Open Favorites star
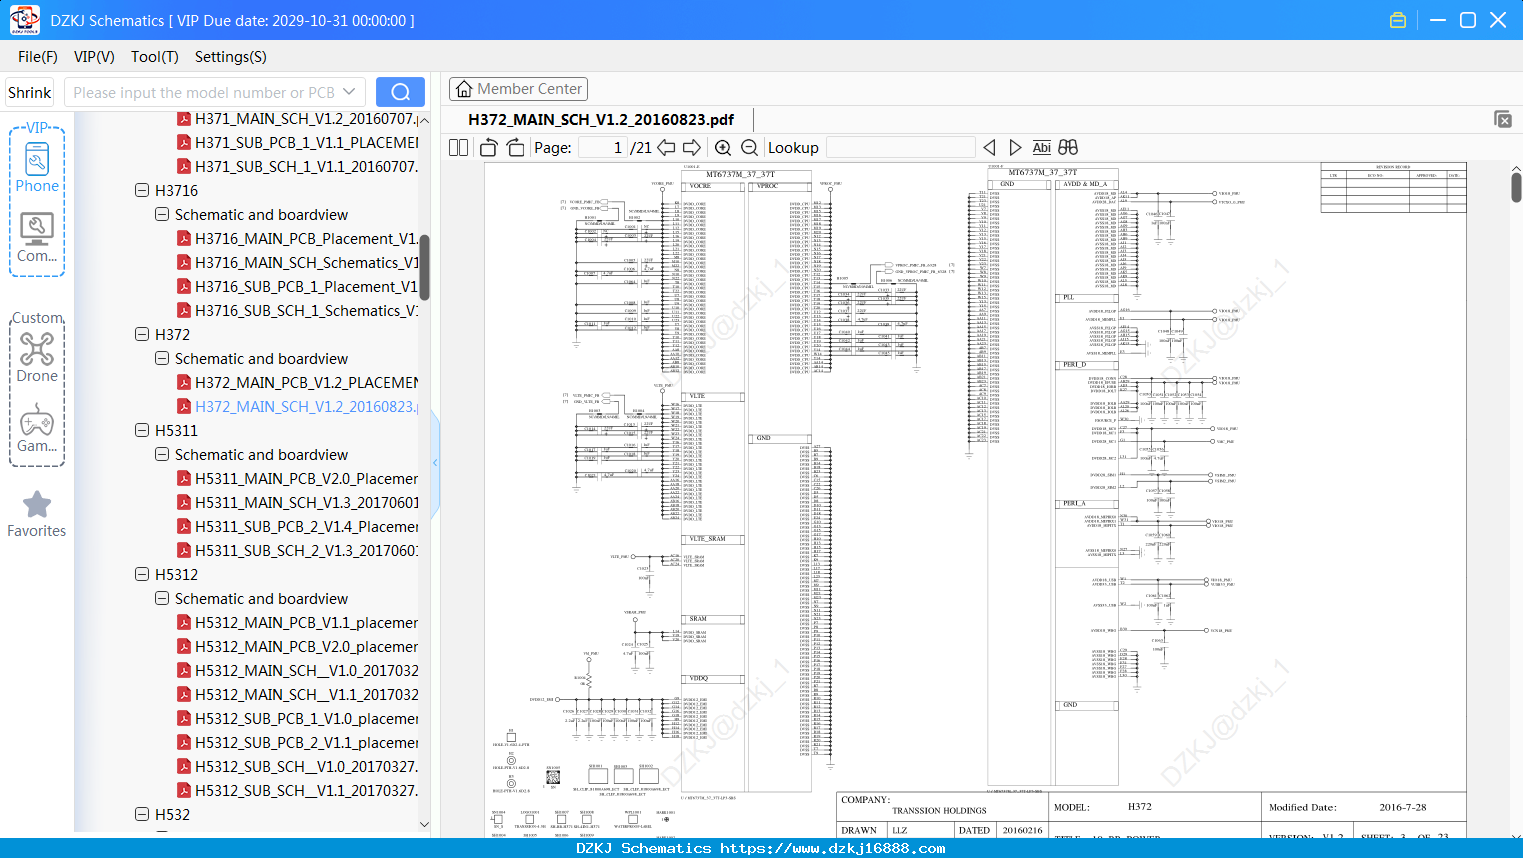 tap(37, 515)
